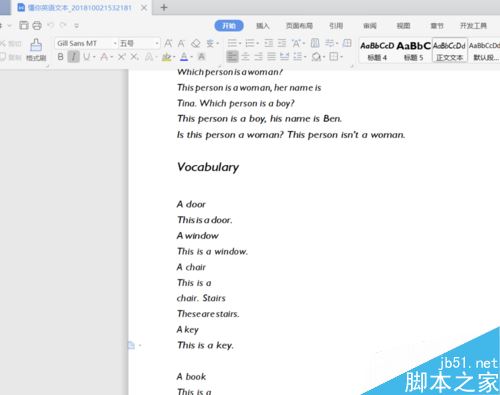Toggle italic formatting with the I button
The image size is (500, 395).
tap(73, 57)
